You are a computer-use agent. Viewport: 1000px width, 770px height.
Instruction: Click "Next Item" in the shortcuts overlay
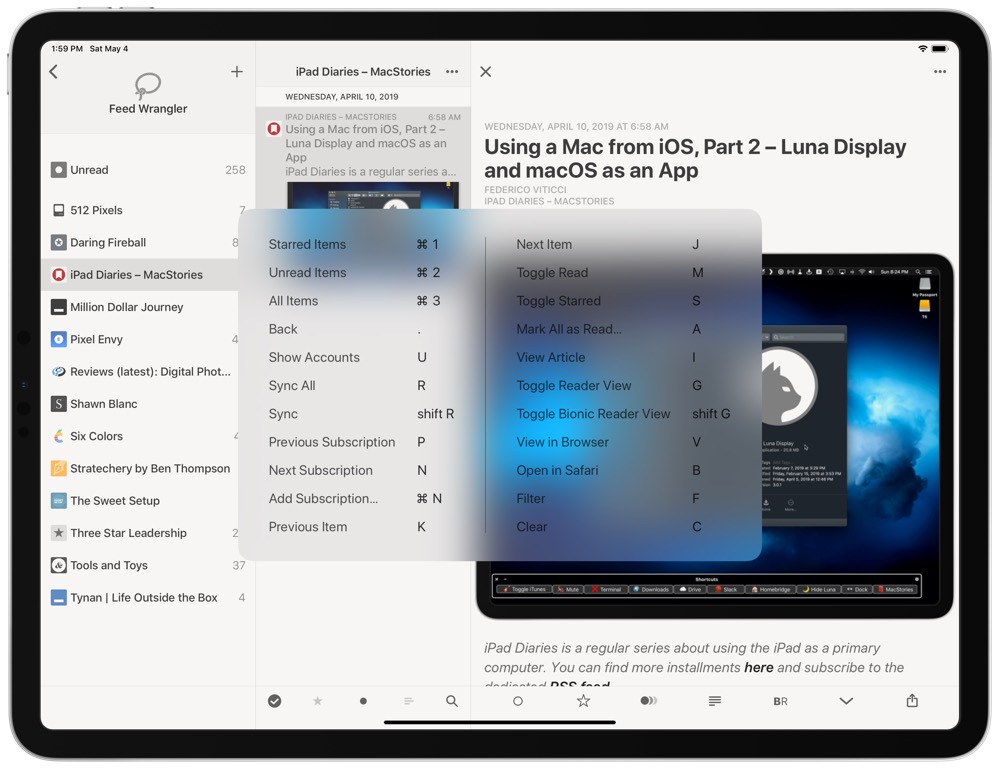[544, 244]
